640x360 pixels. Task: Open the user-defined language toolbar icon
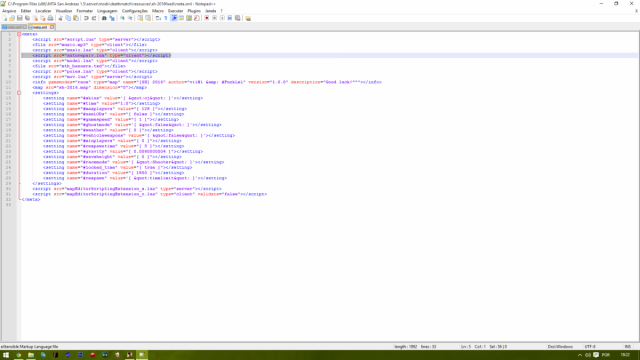click(181, 18)
